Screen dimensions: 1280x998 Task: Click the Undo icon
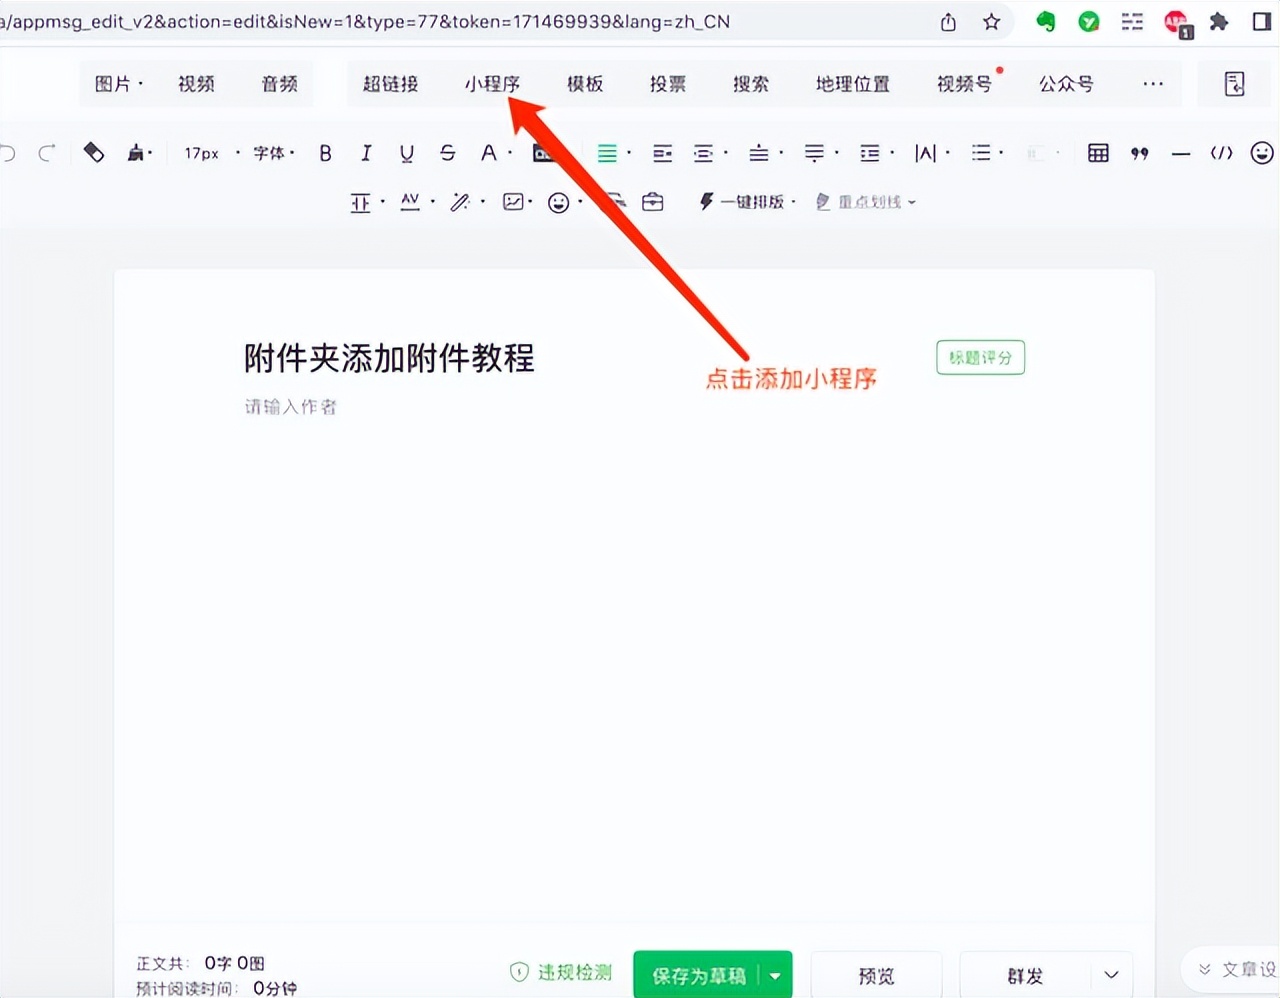(10, 152)
